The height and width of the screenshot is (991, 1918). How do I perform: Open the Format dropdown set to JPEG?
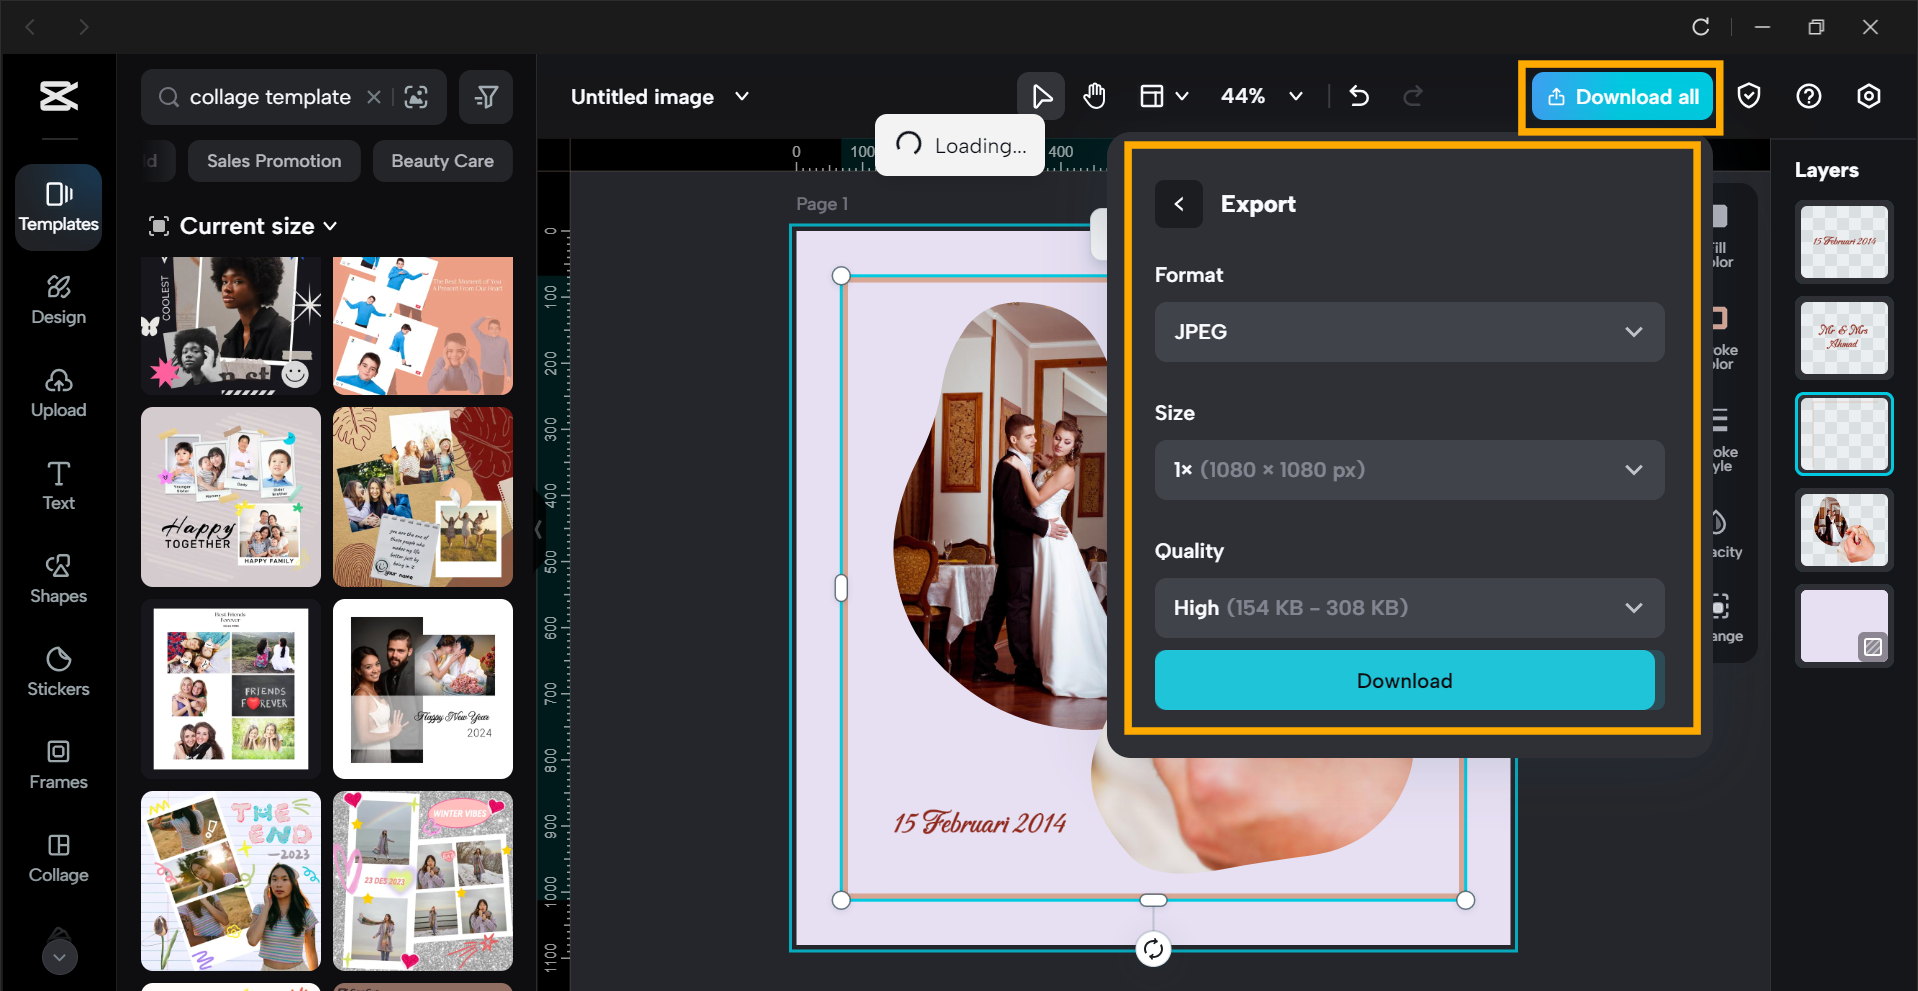pos(1408,332)
